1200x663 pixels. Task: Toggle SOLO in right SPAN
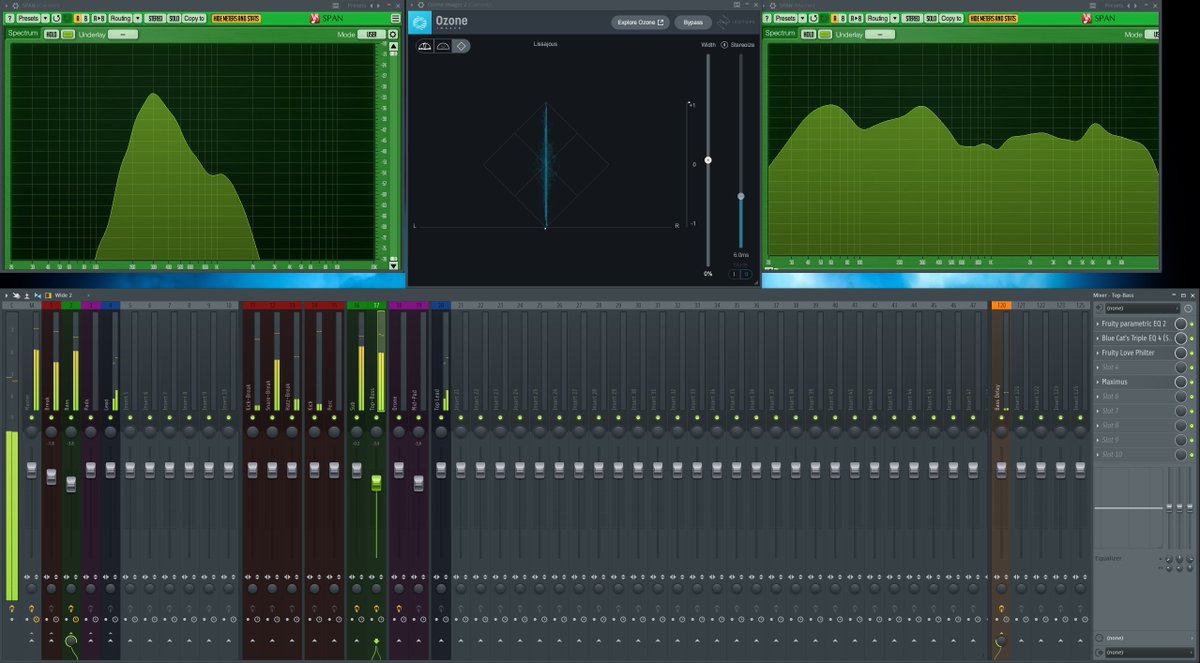[931, 18]
